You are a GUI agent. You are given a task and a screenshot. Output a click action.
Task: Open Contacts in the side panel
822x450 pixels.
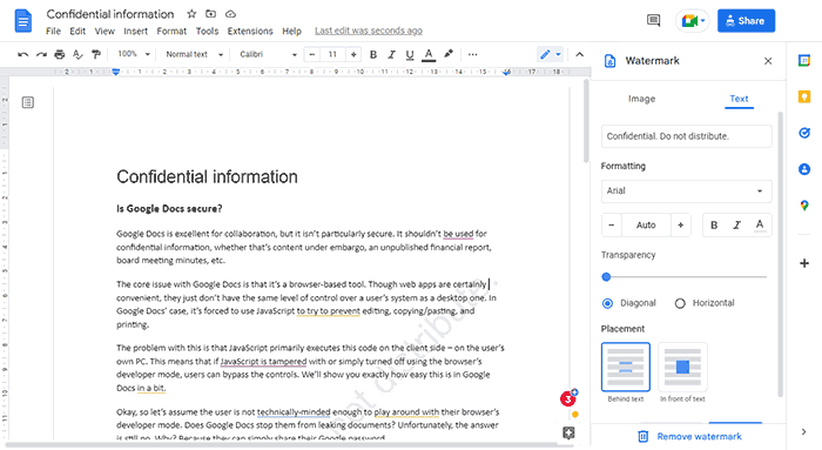(804, 169)
